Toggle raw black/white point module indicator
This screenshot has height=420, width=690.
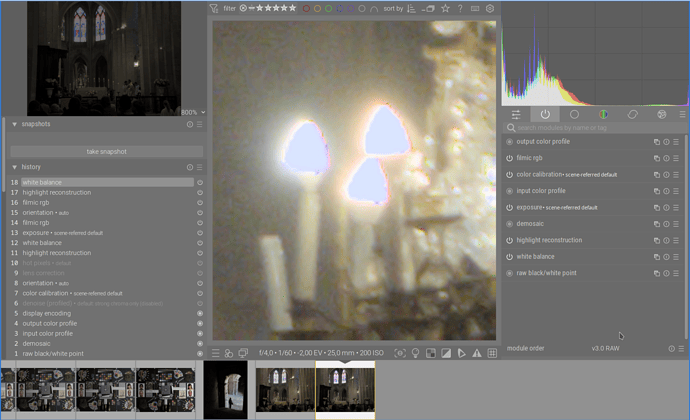click(509, 273)
